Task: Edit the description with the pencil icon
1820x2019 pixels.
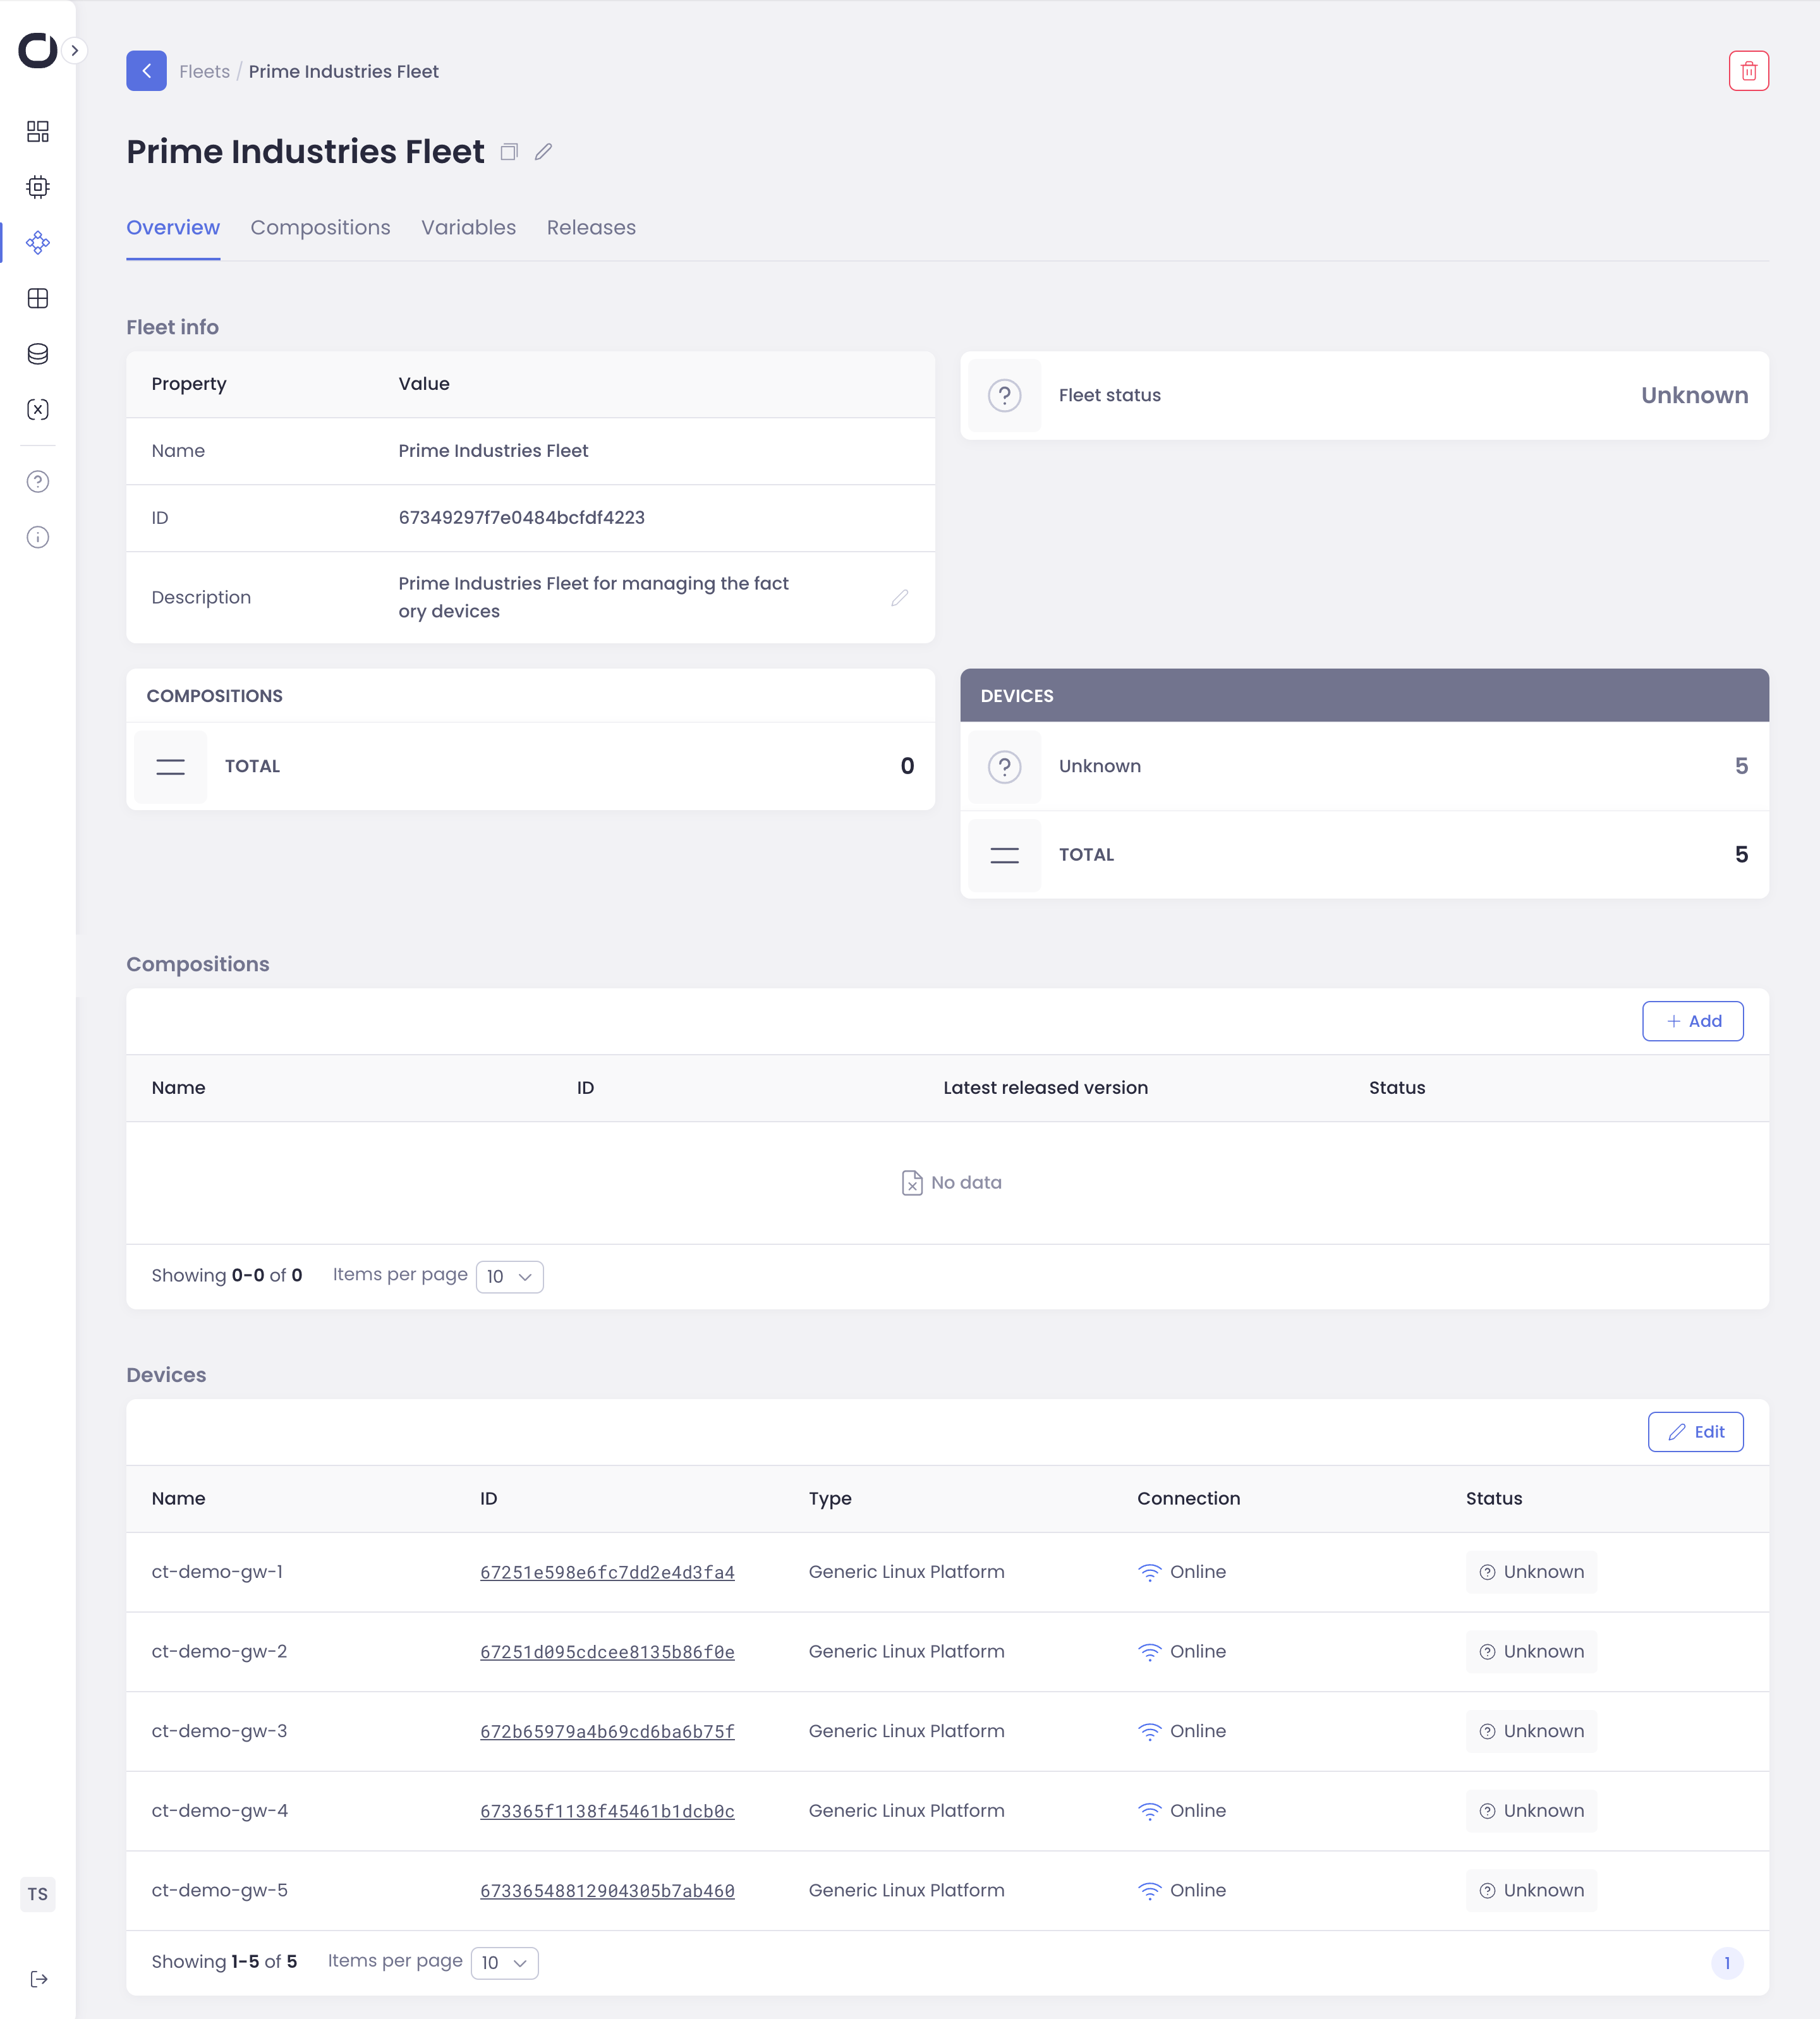Action: [899, 597]
